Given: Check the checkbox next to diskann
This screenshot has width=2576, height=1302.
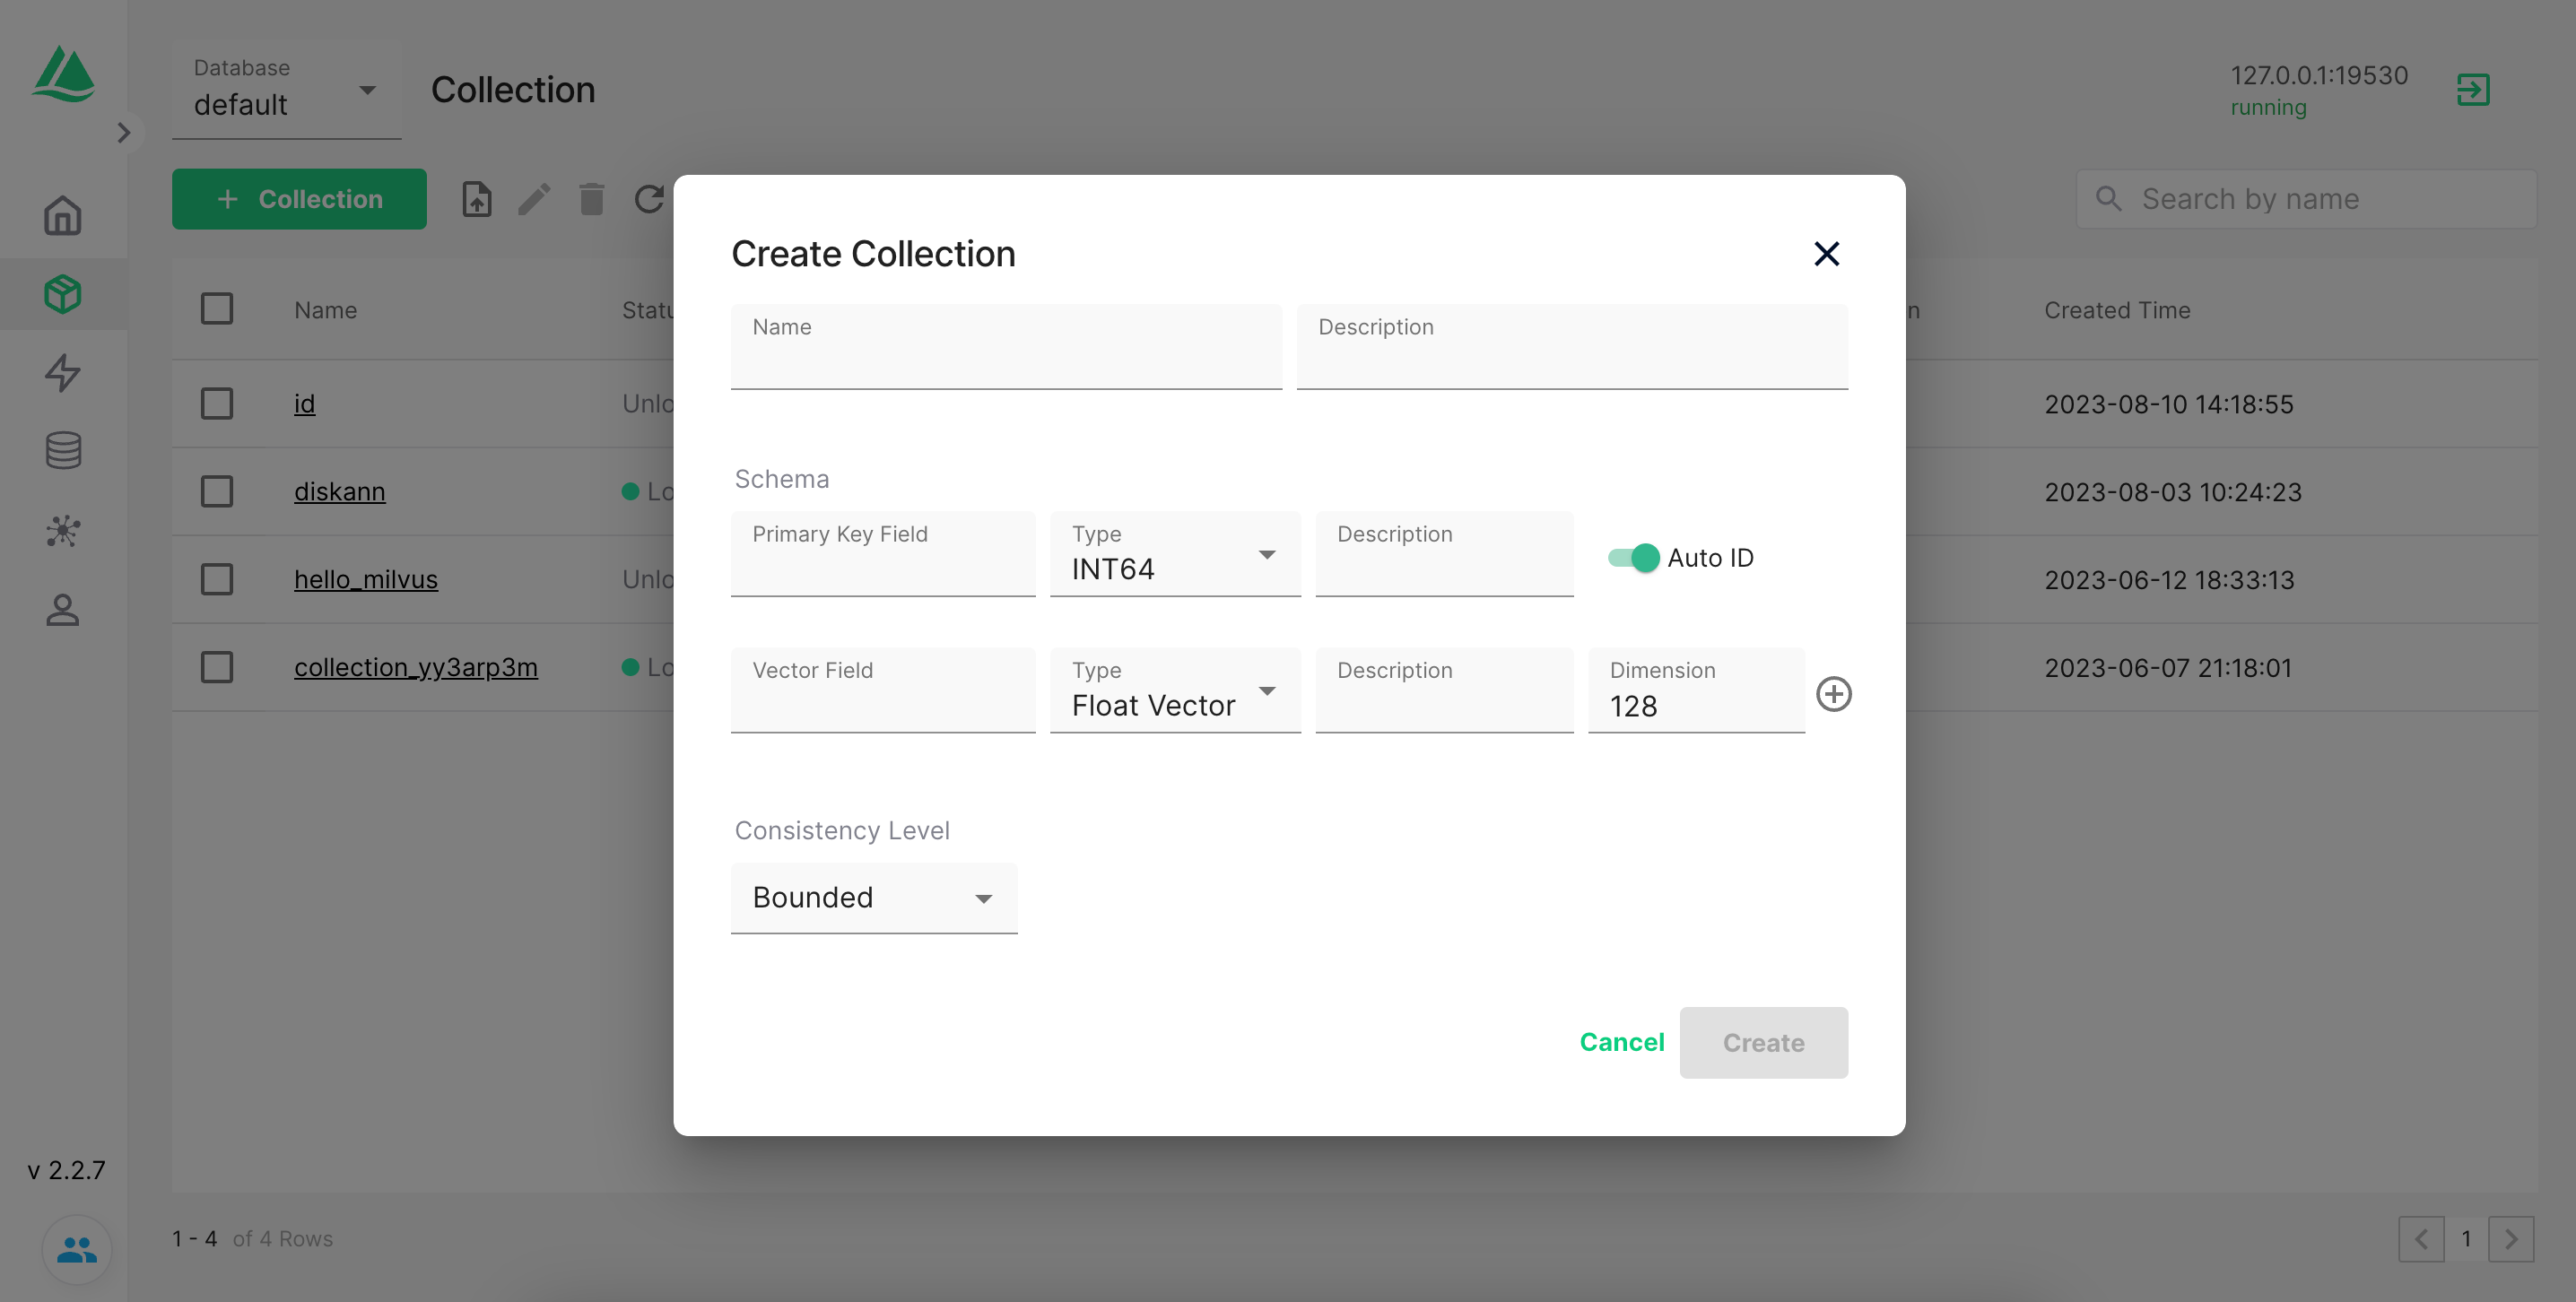Looking at the screenshot, I should pos(216,490).
